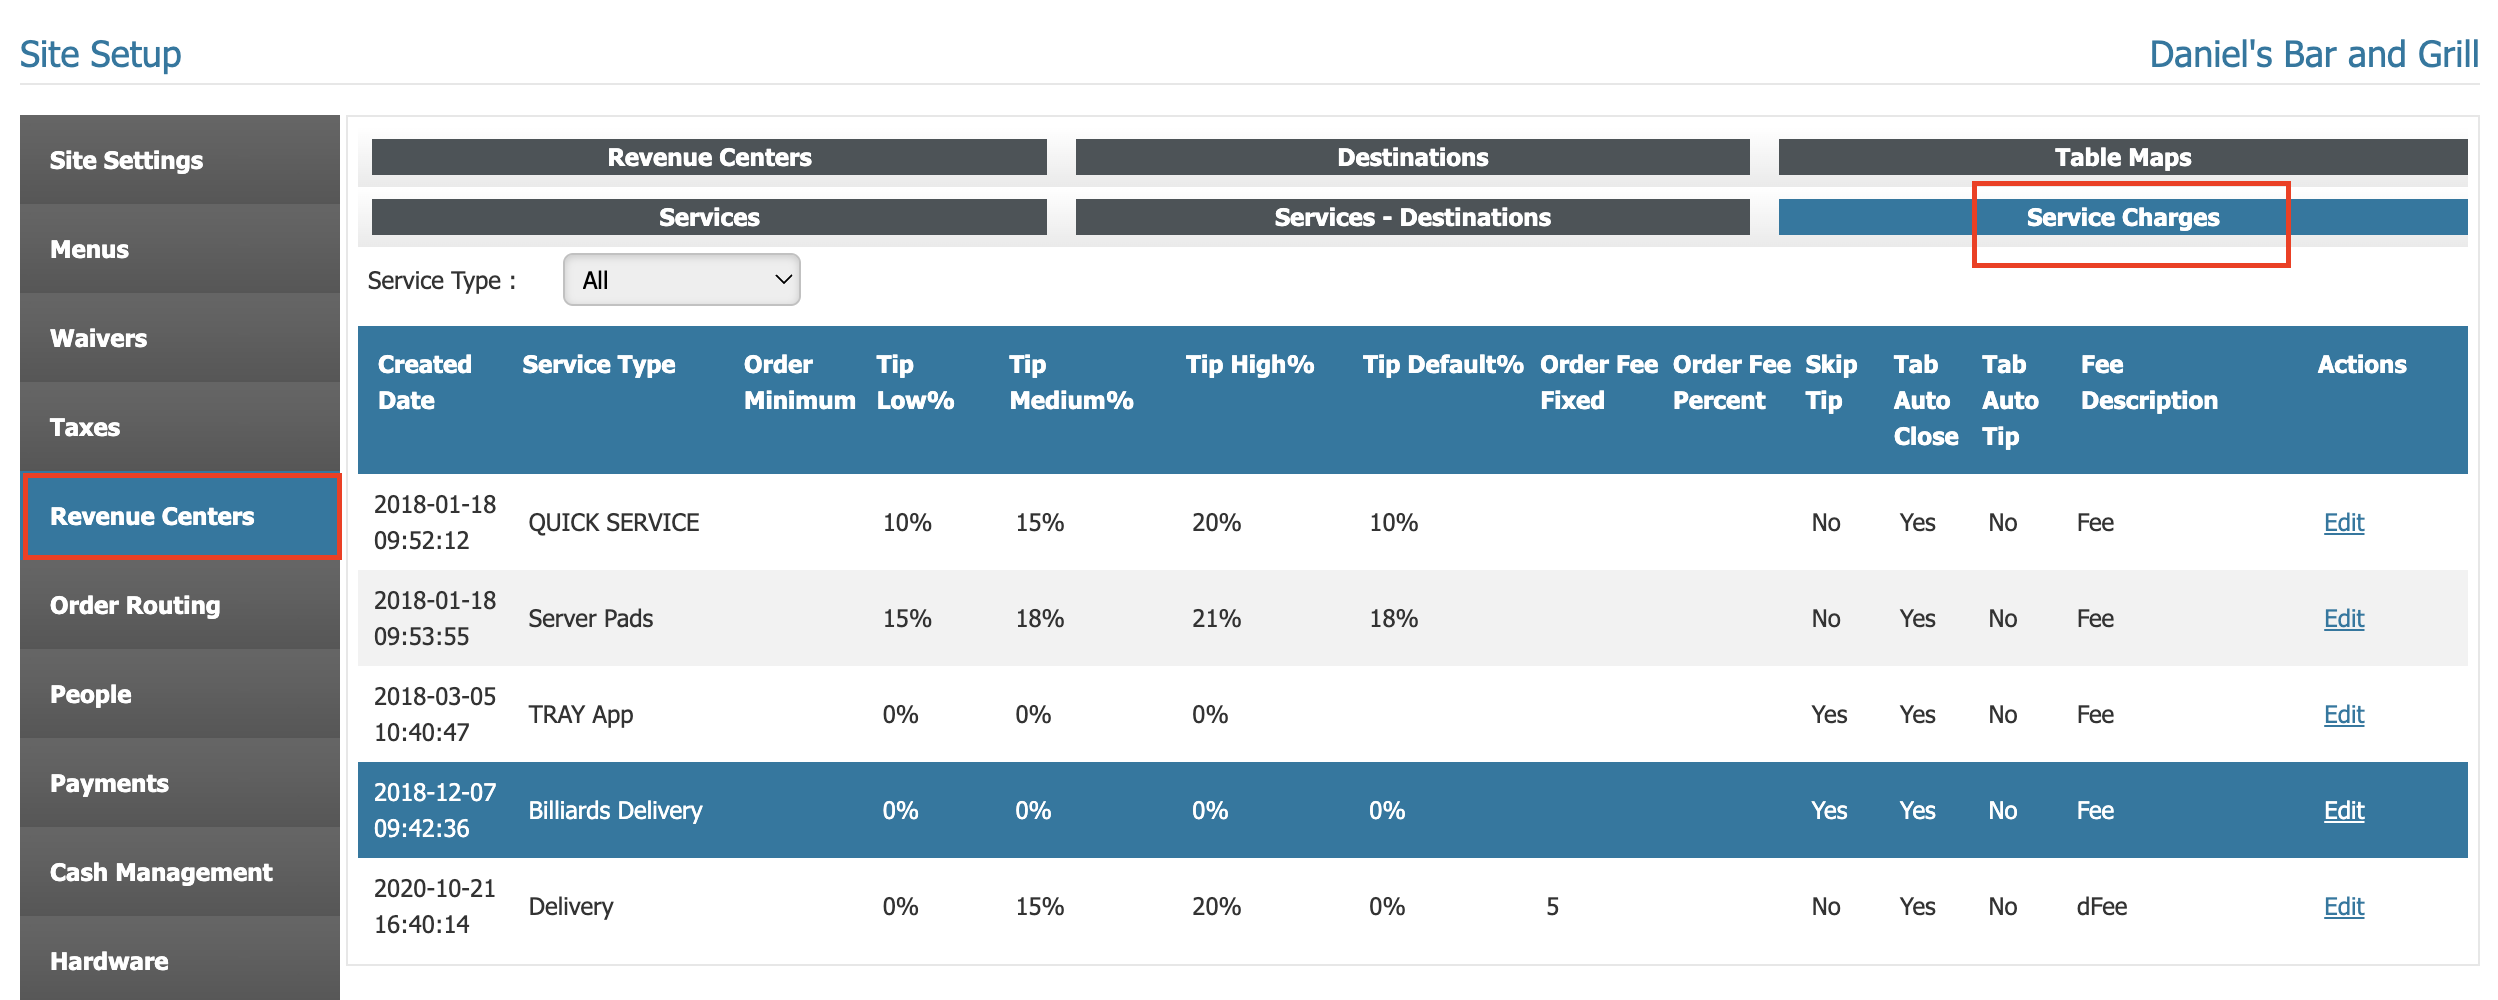
Task: Open Payments in the sidebar
Action: (x=109, y=783)
